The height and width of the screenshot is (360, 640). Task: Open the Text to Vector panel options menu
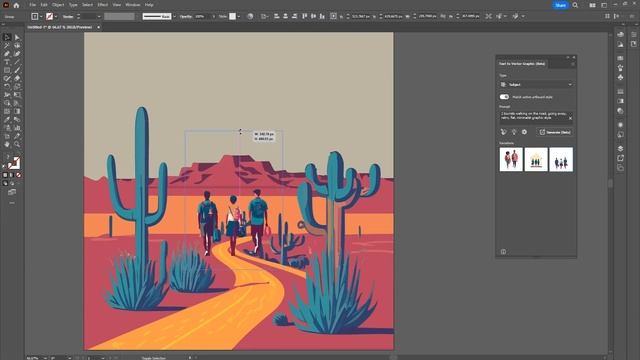coord(573,64)
